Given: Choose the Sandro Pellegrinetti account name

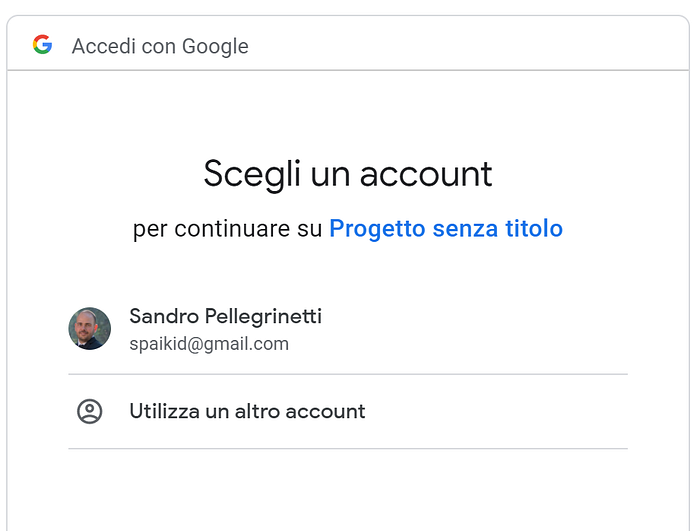Looking at the screenshot, I should pyautogui.click(x=225, y=316).
